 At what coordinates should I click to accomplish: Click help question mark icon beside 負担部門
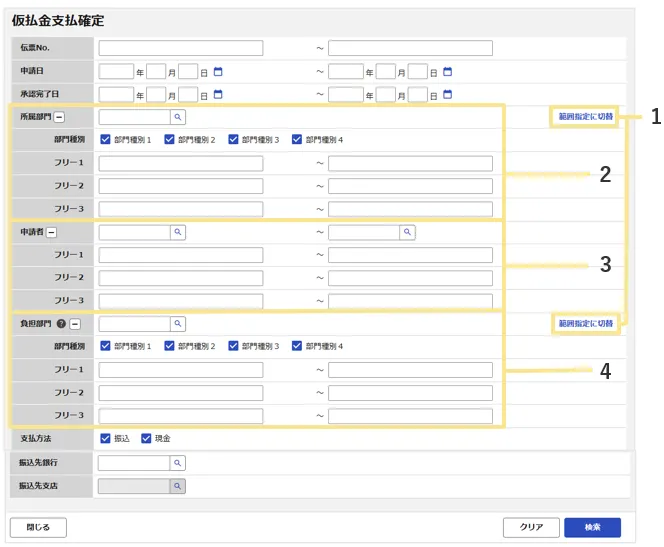62,324
